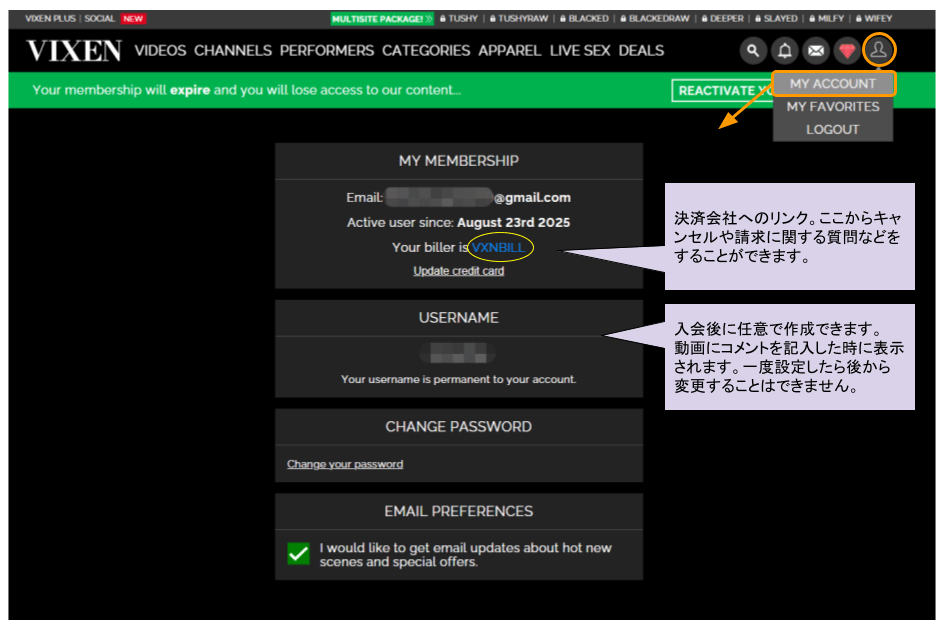The image size is (944, 630).
Task: Click the REACTIVATE button
Action: click(x=722, y=90)
